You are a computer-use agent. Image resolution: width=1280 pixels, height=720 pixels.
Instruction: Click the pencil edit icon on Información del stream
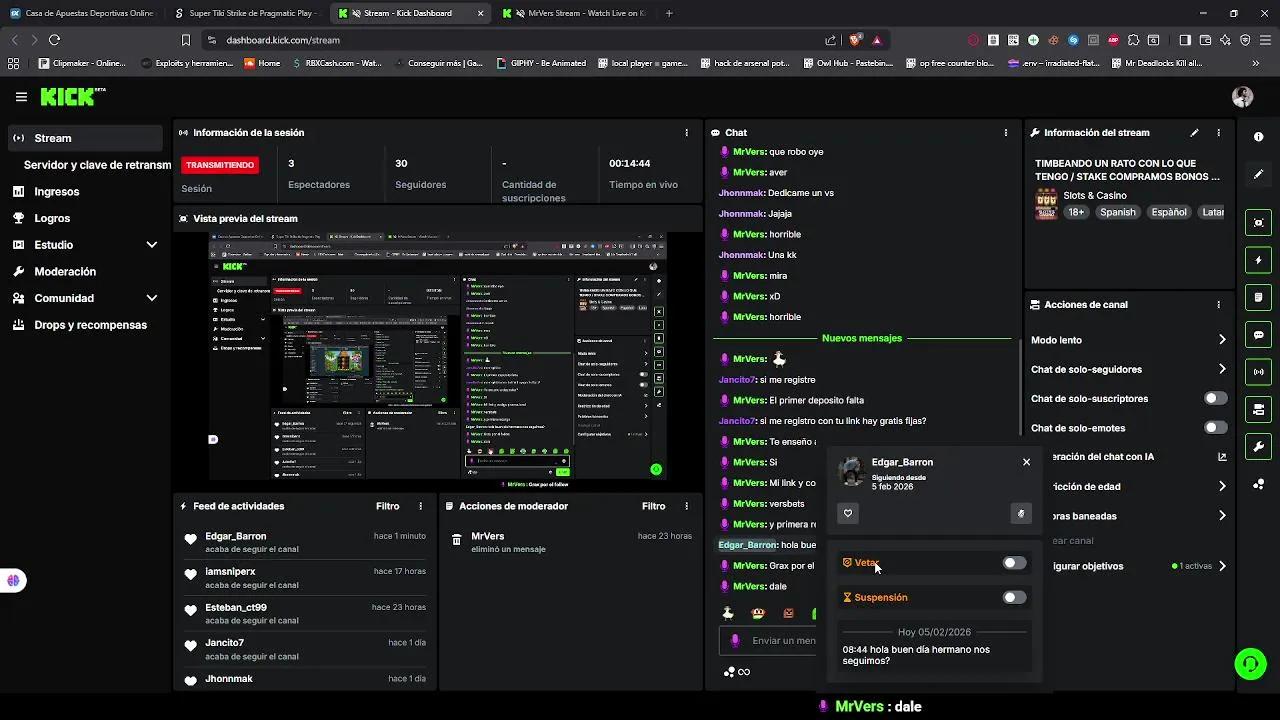1194,132
